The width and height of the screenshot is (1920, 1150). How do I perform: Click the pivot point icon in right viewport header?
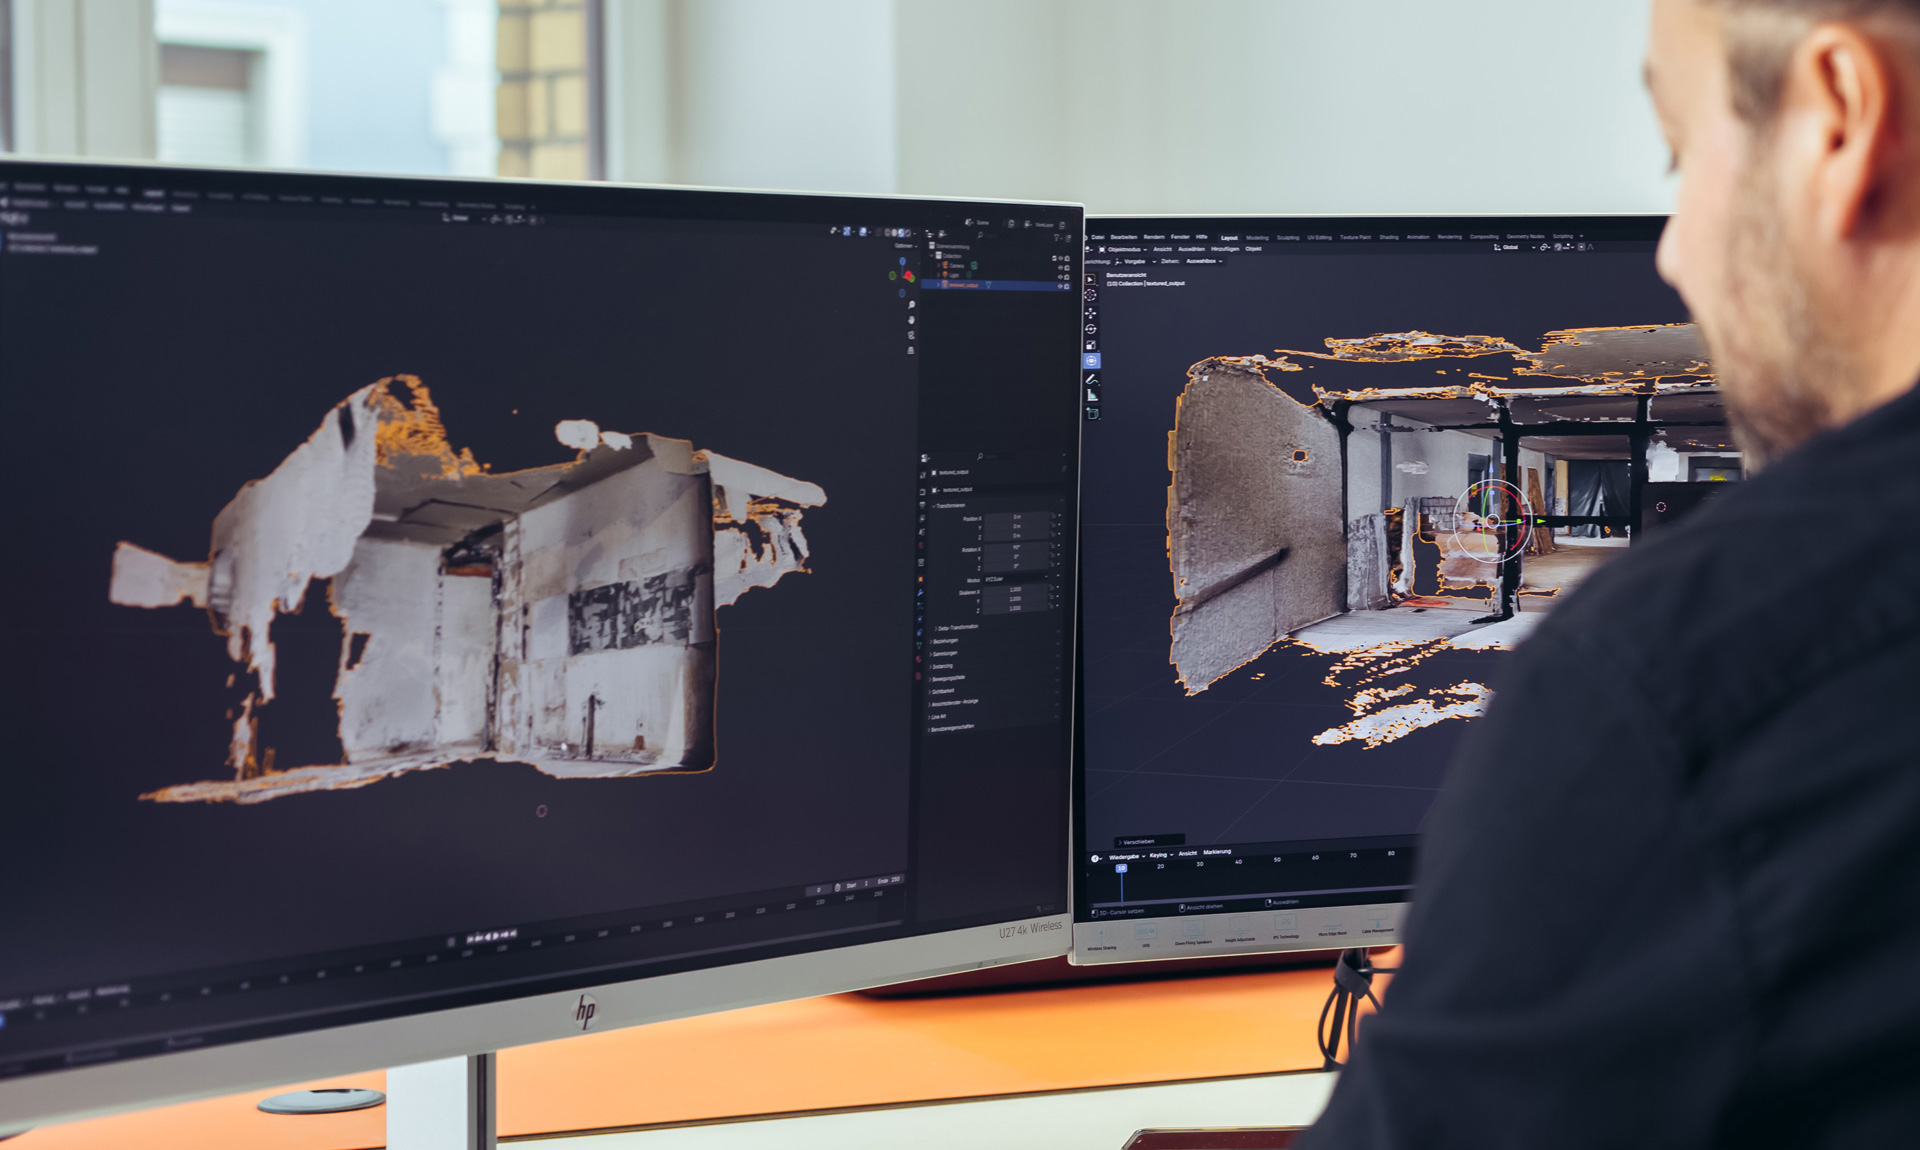tap(1545, 247)
